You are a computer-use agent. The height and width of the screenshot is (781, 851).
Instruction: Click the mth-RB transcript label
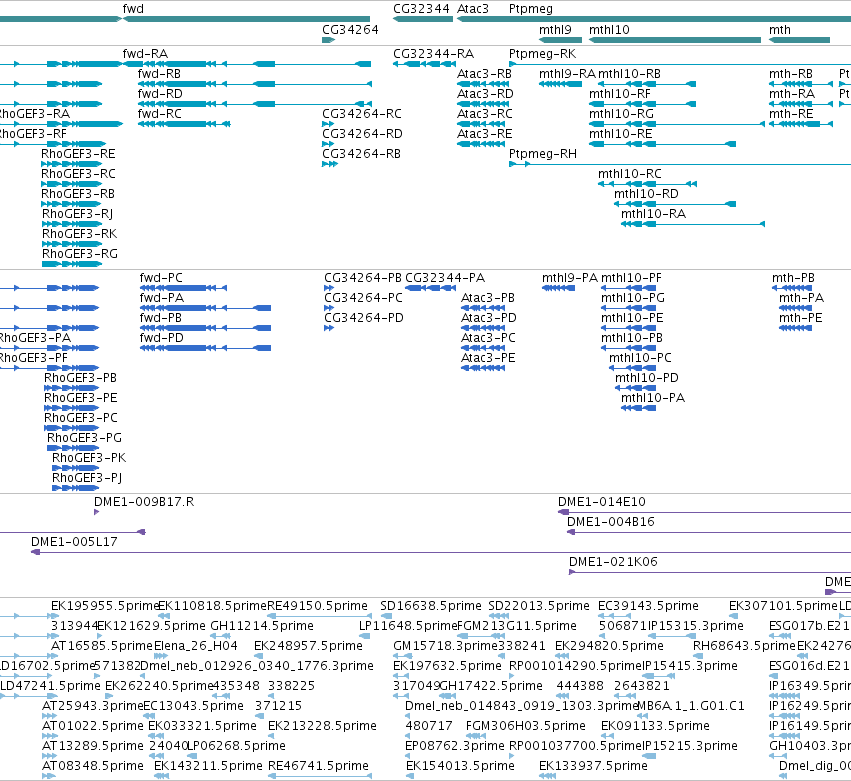[x=791, y=74]
